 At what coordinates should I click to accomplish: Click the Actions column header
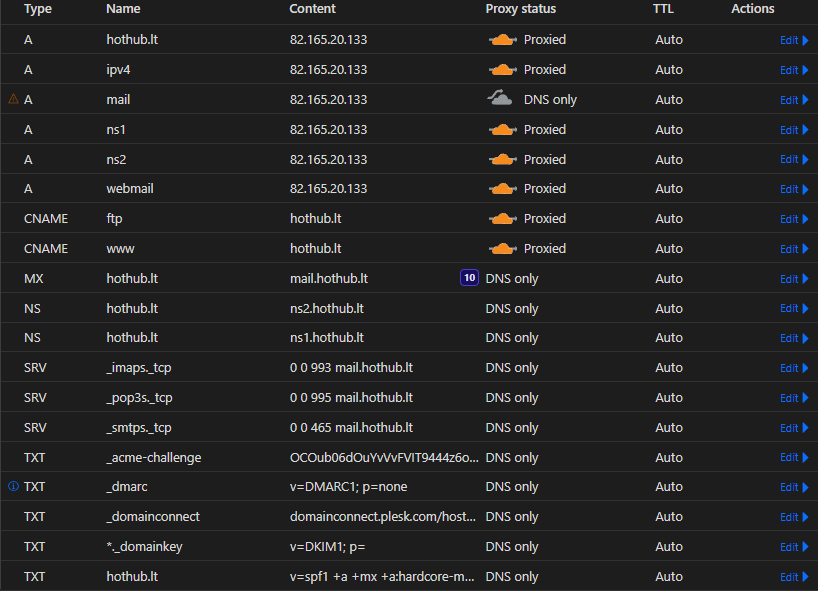[x=752, y=9]
